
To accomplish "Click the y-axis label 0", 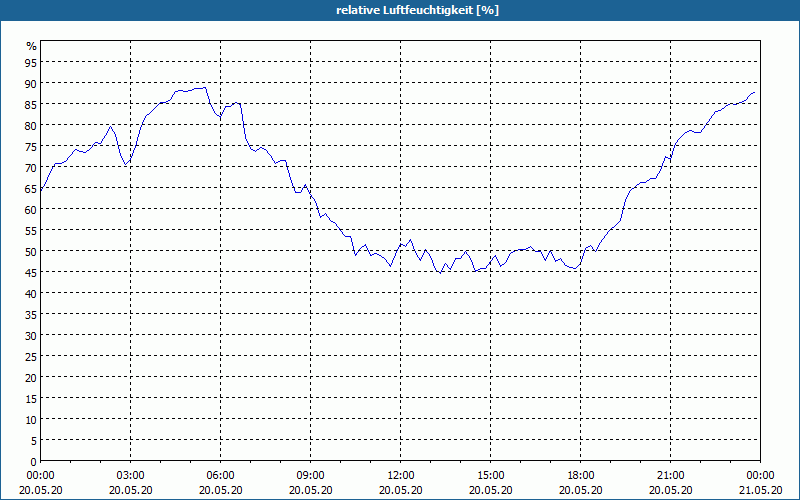I will click(34, 462).
